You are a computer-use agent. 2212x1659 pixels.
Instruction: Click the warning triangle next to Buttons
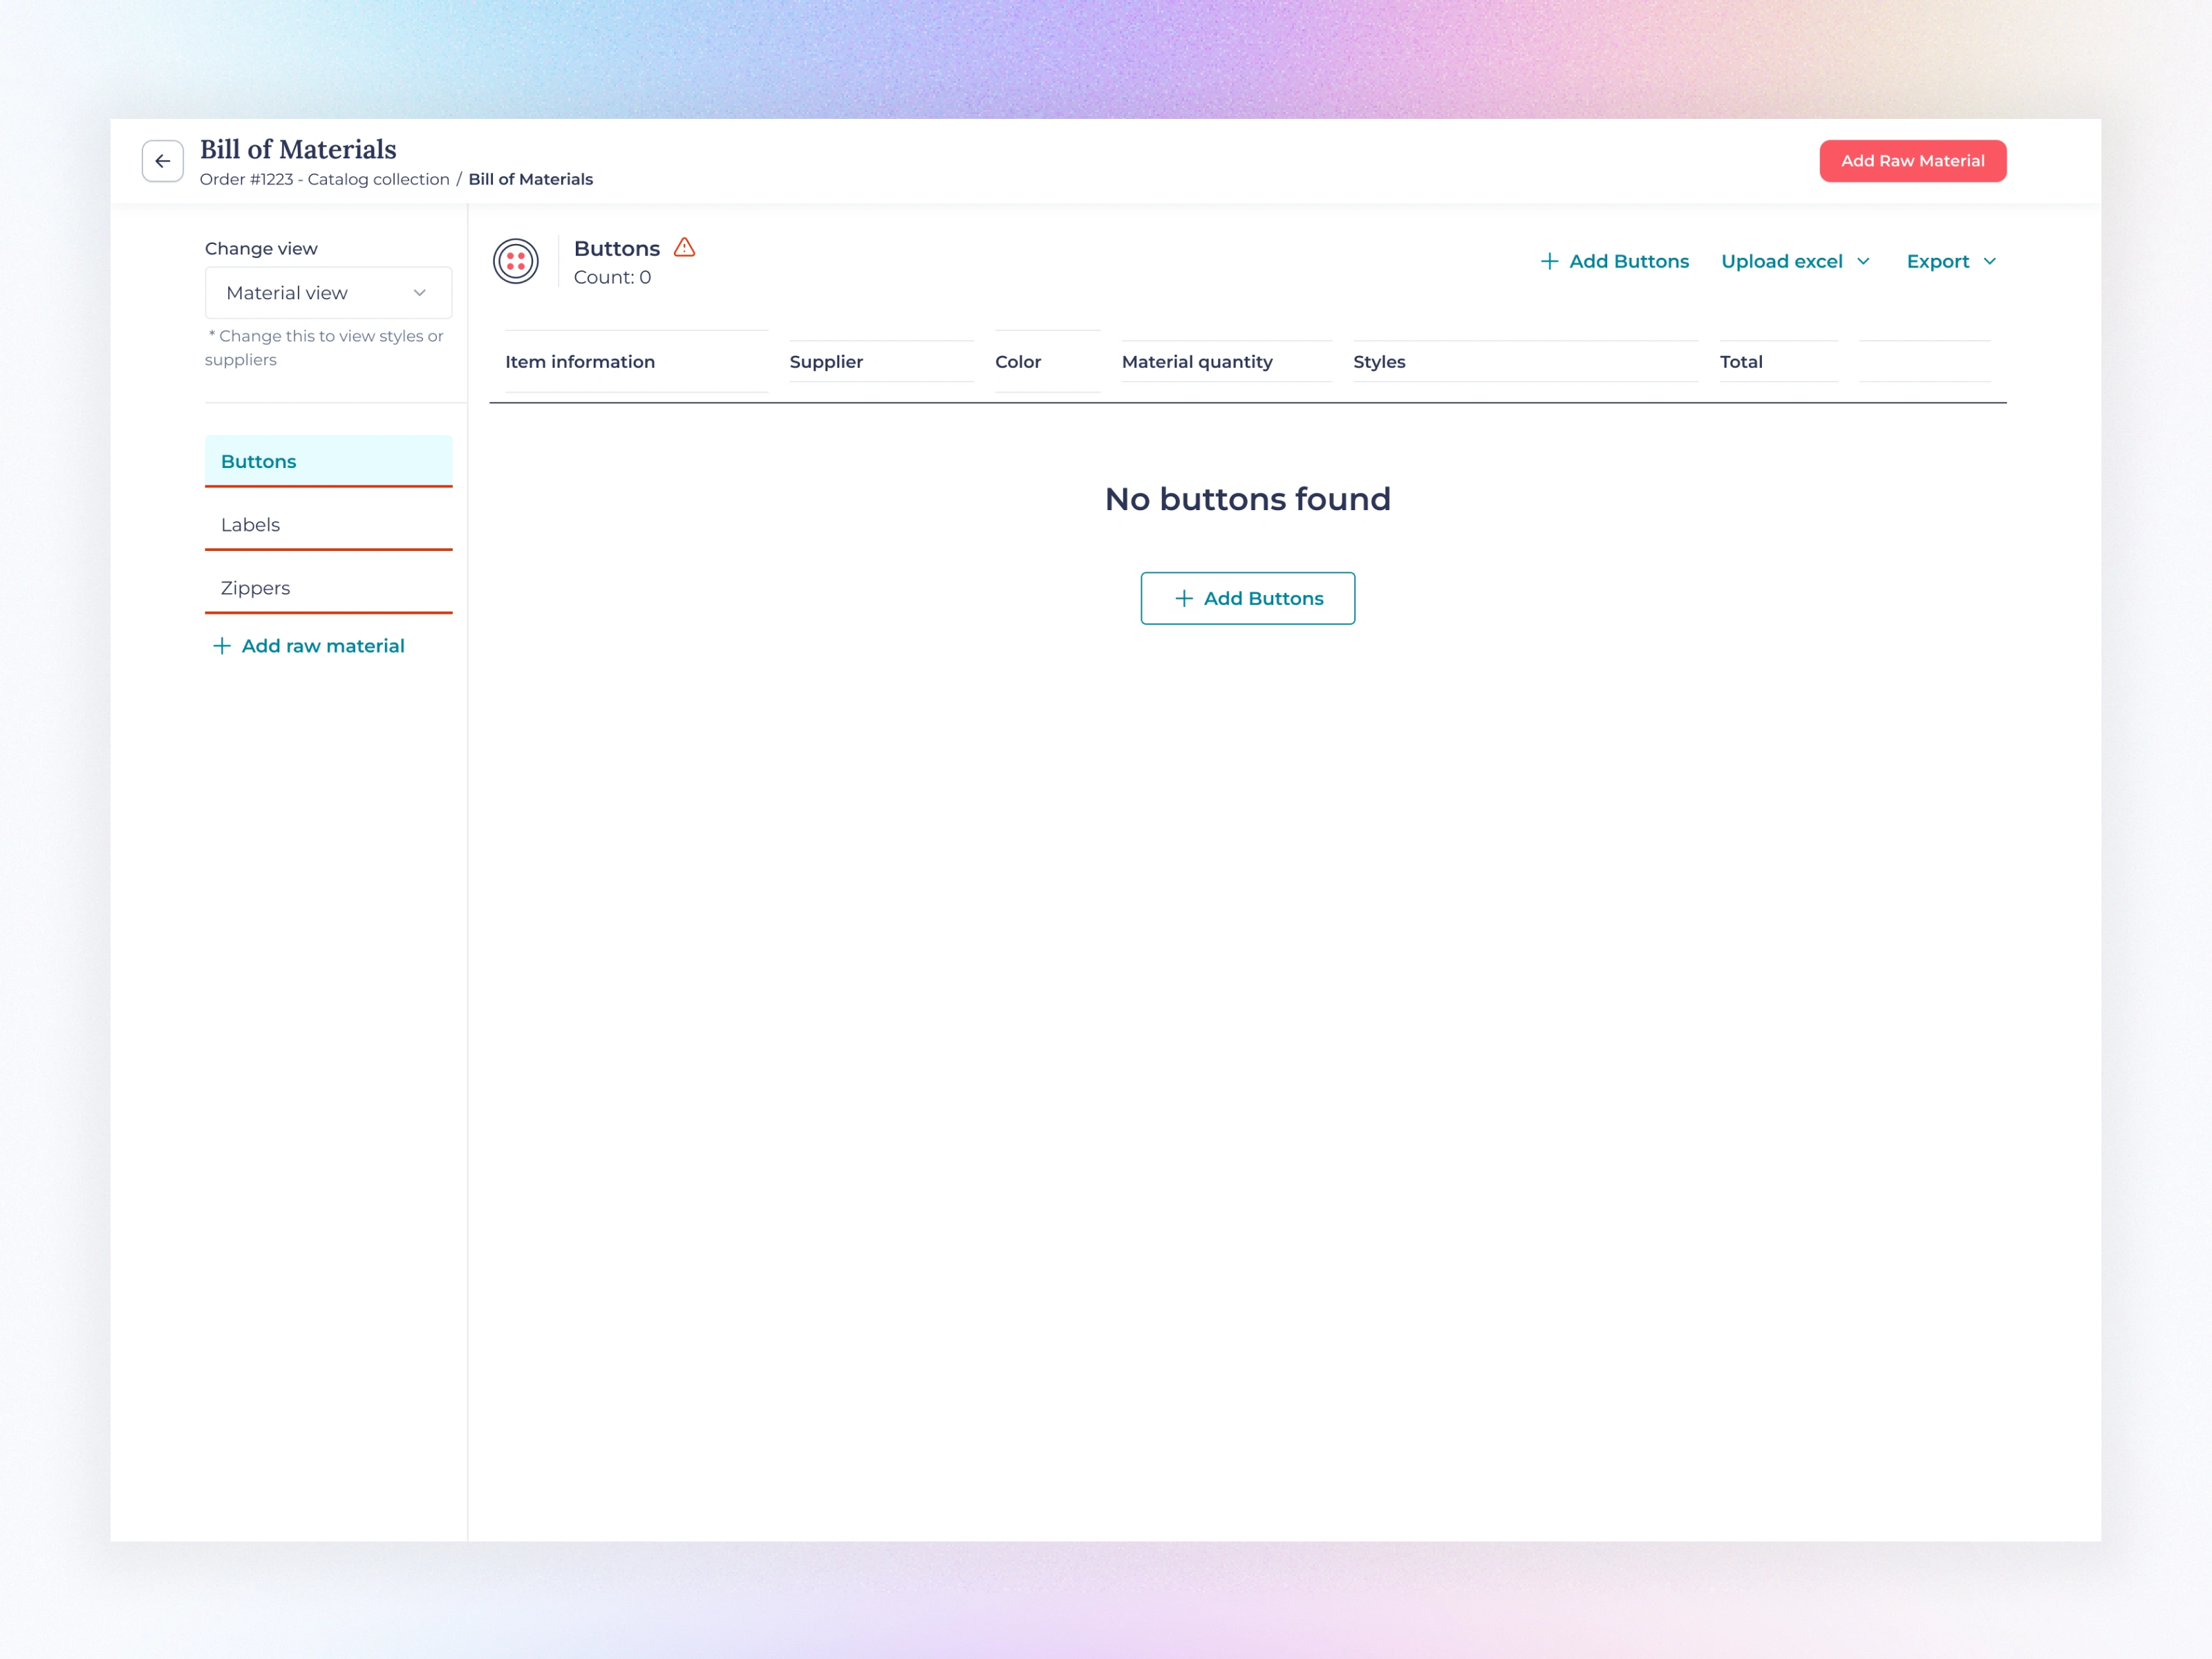[684, 247]
